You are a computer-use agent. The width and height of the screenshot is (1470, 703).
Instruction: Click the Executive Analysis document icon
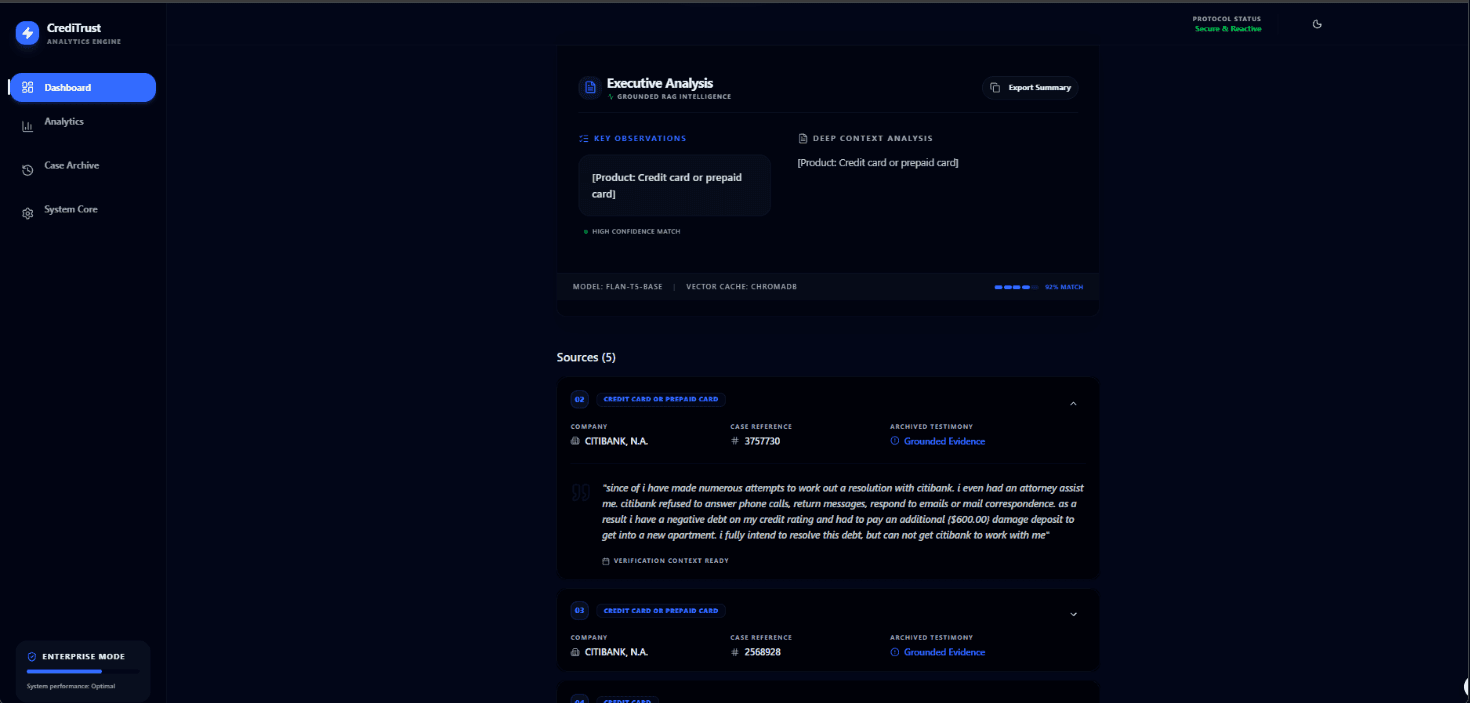pyautogui.click(x=590, y=87)
